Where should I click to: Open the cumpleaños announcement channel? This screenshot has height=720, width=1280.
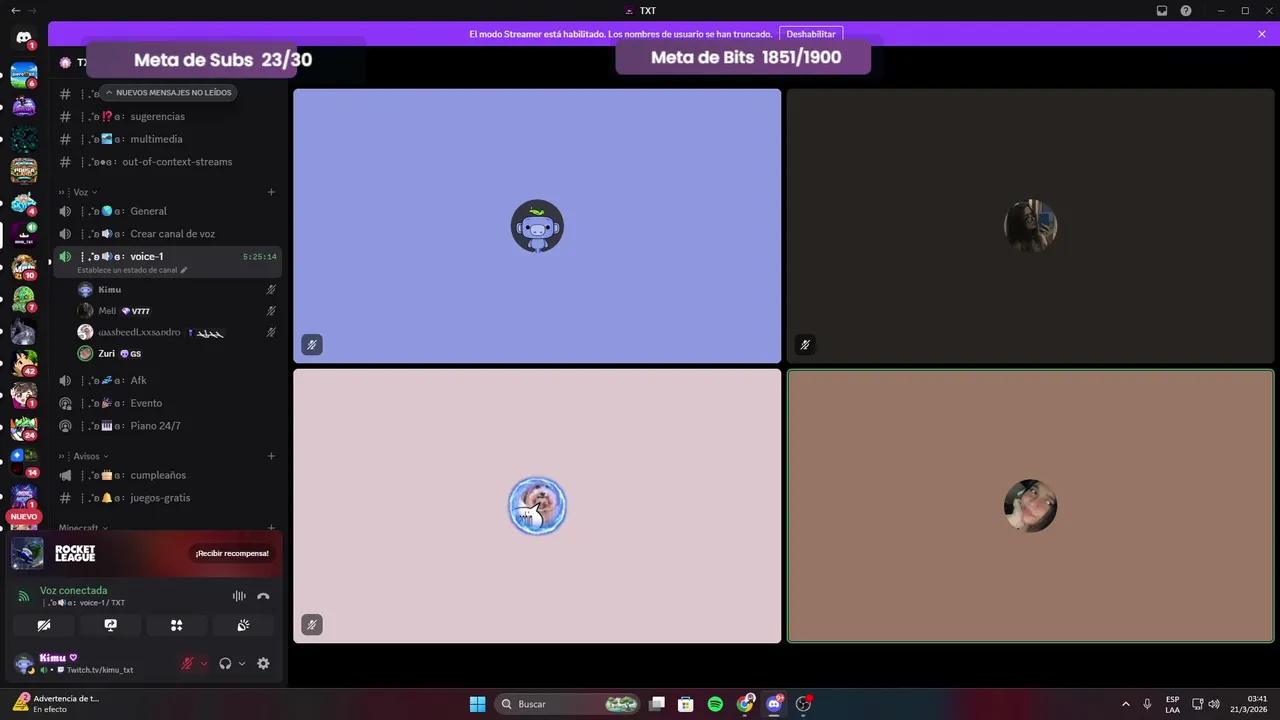click(x=168, y=475)
